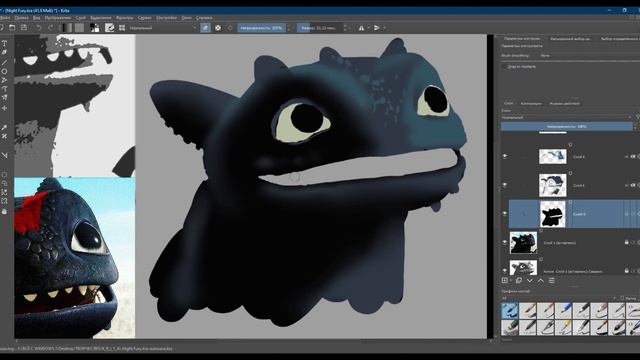
Task: Select the Move tool in toolbox
Action: click(4, 108)
